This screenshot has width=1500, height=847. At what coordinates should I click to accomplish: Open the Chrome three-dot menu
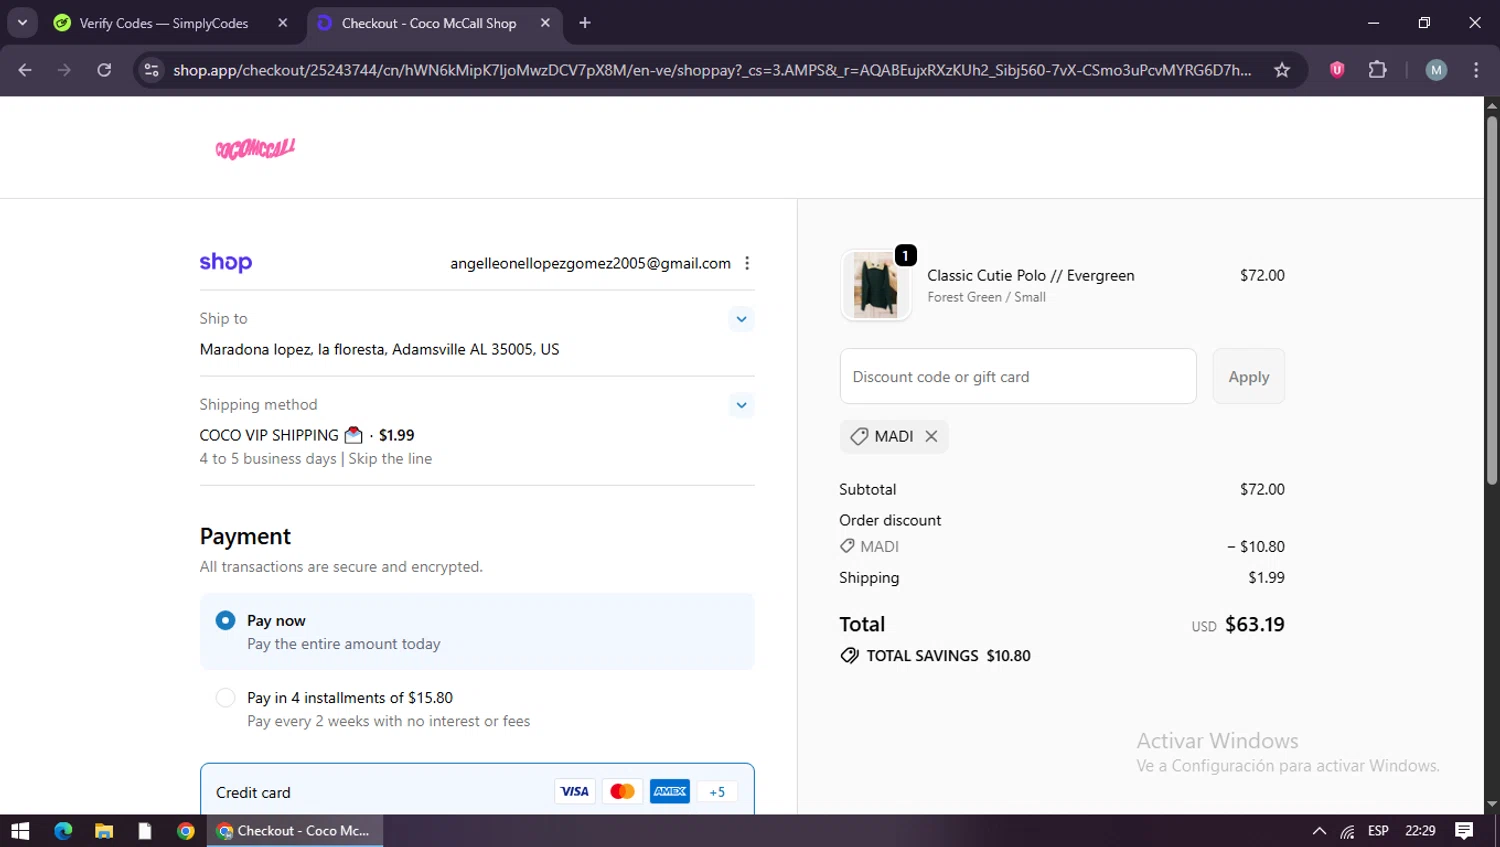1476,70
